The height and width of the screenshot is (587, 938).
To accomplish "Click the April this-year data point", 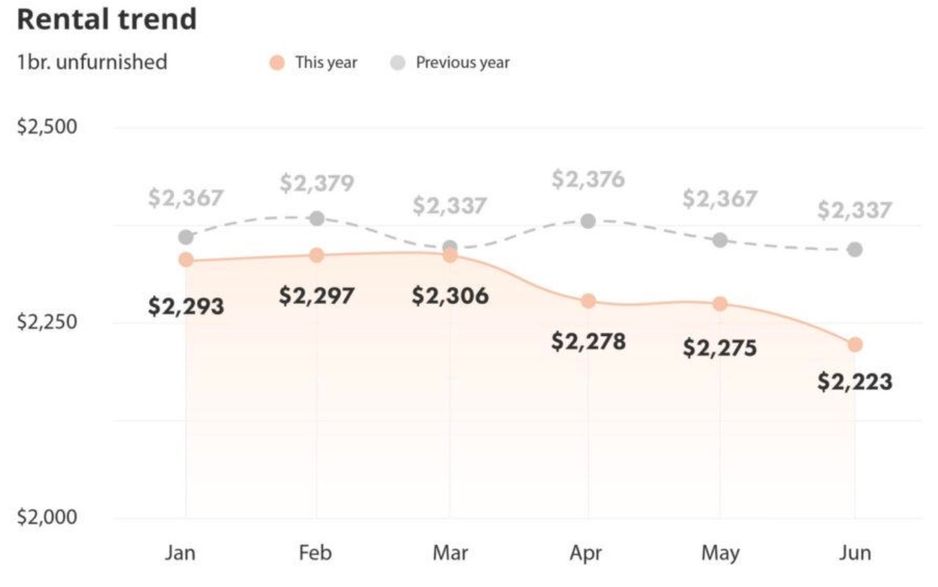I will (x=588, y=301).
